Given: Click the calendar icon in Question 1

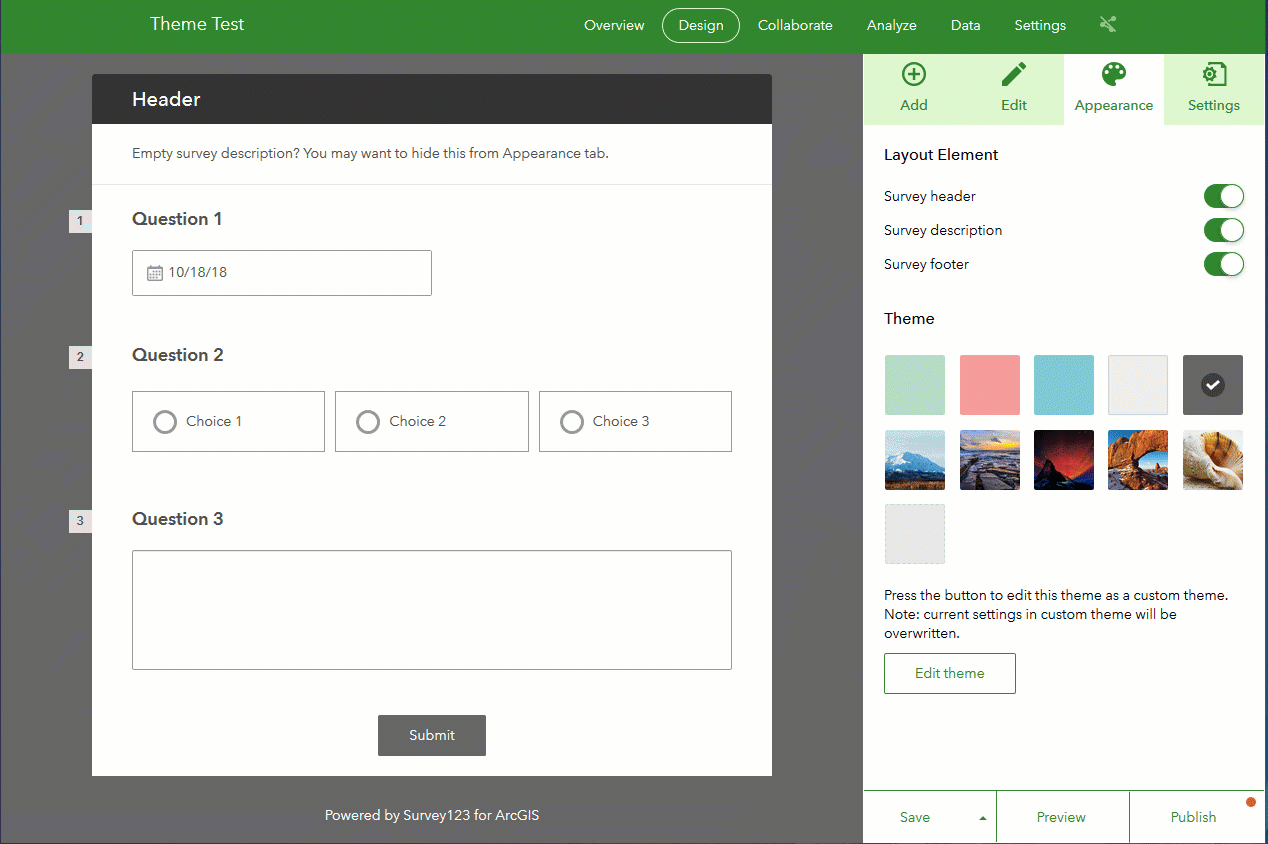Looking at the screenshot, I should click(155, 273).
